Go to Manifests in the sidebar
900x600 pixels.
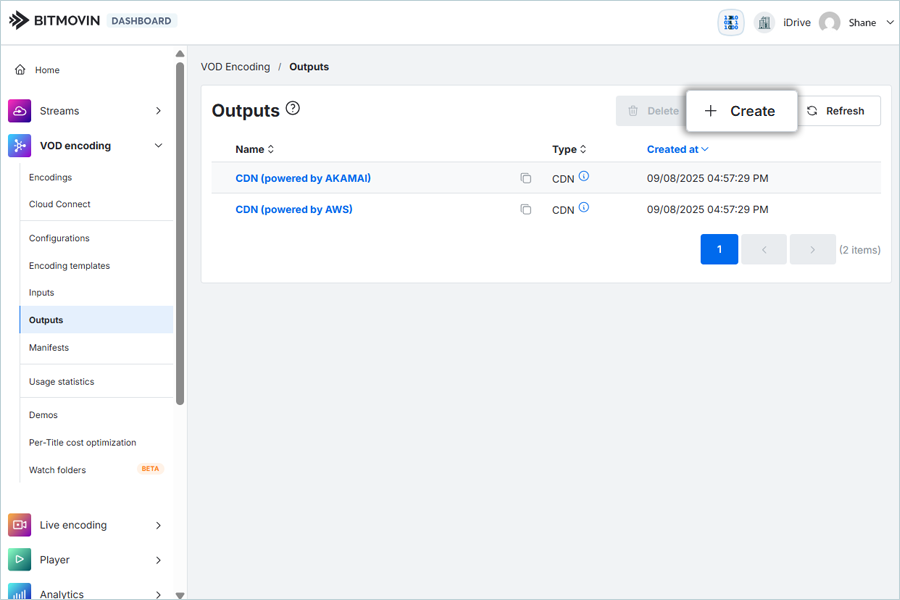pos(49,348)
